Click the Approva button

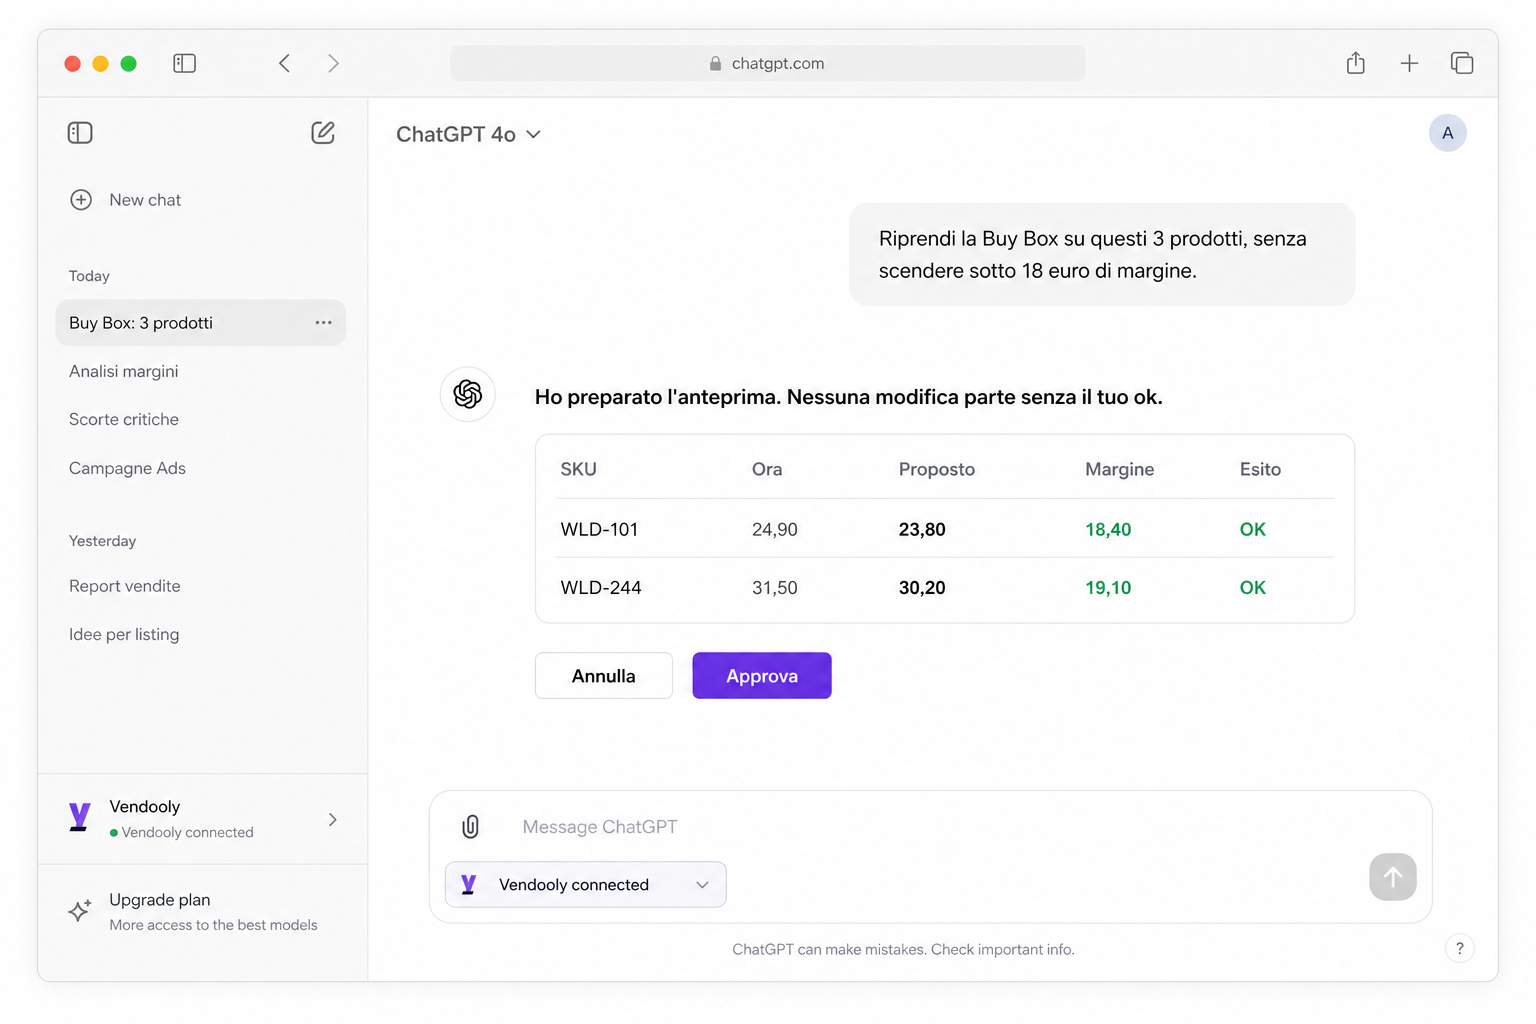point(762,676)
